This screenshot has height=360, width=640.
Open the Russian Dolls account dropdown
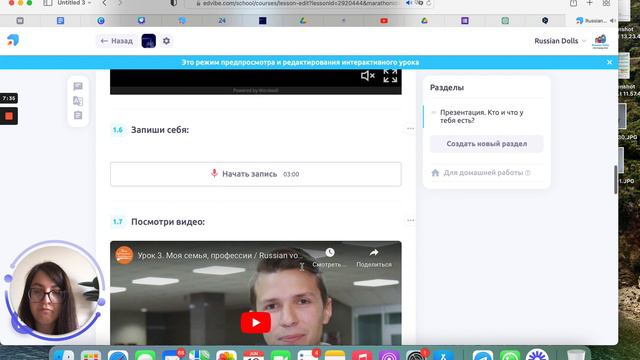[x=560, y=41]
